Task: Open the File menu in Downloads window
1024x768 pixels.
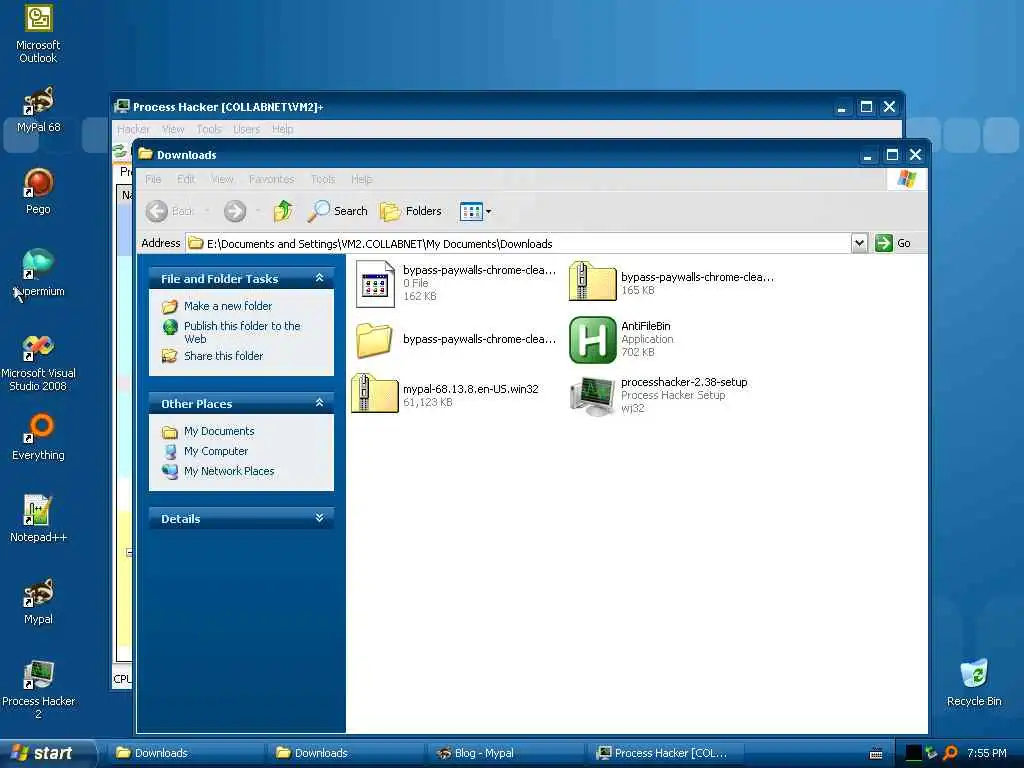Action: [x=153, y=179]
